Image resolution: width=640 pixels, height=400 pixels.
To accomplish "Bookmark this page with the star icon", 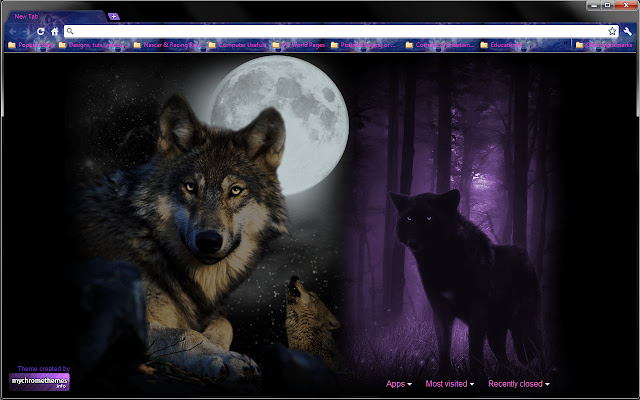I will point(612,31).
